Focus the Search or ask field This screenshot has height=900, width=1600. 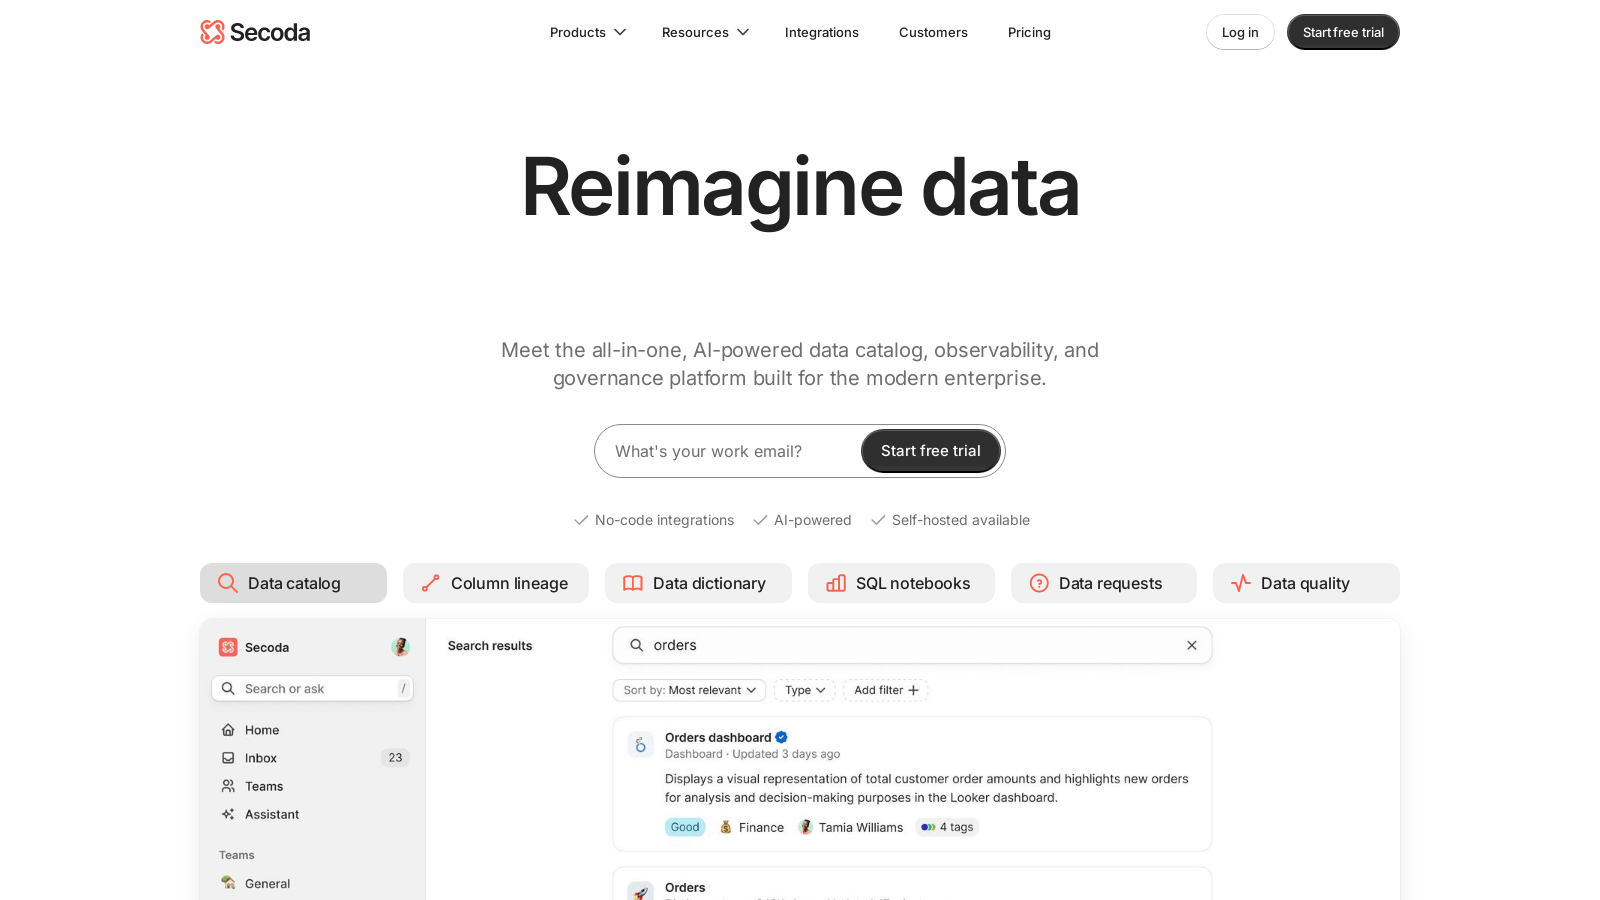[x=312, y=688]
